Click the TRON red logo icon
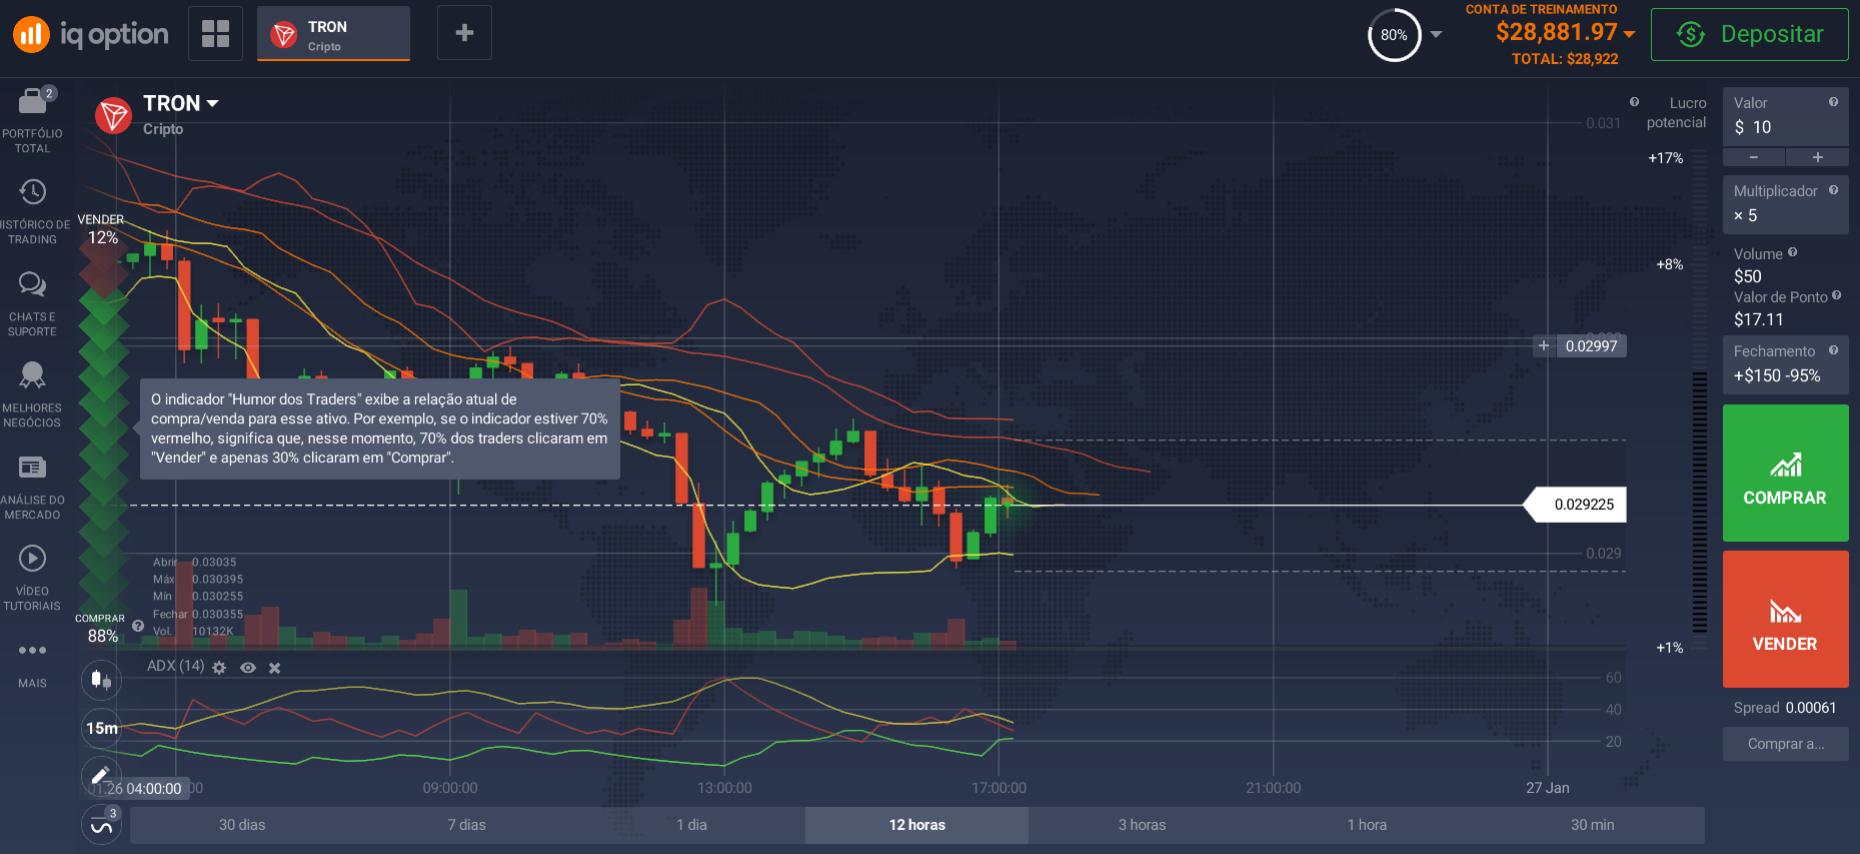 tap(114, 116)
